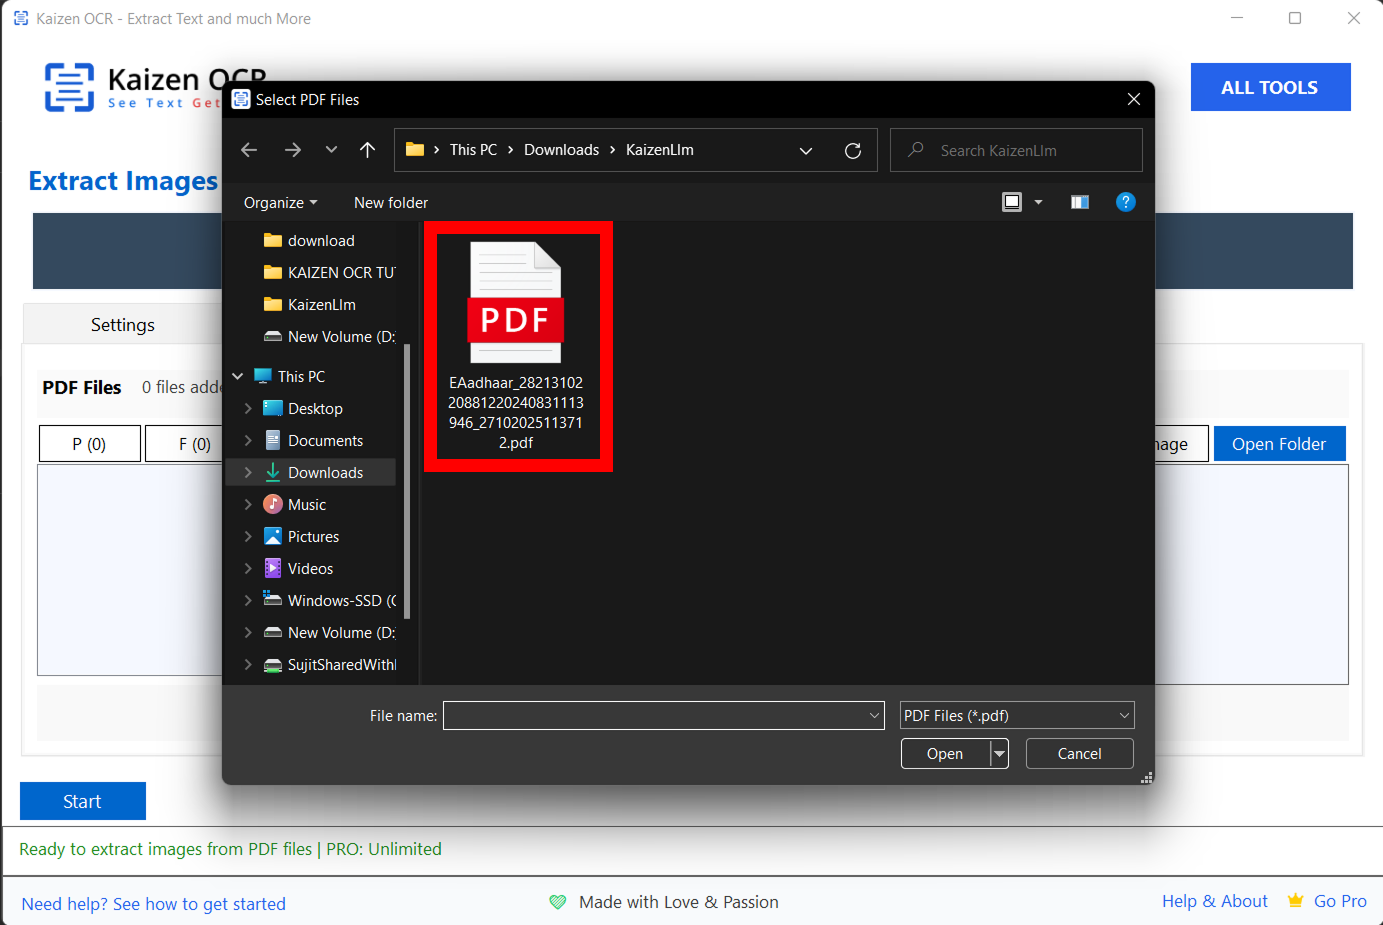This screenshot has height=925, width=1383.
Task: Open the recent locations dropdown chevron
Action: [331, 150]
